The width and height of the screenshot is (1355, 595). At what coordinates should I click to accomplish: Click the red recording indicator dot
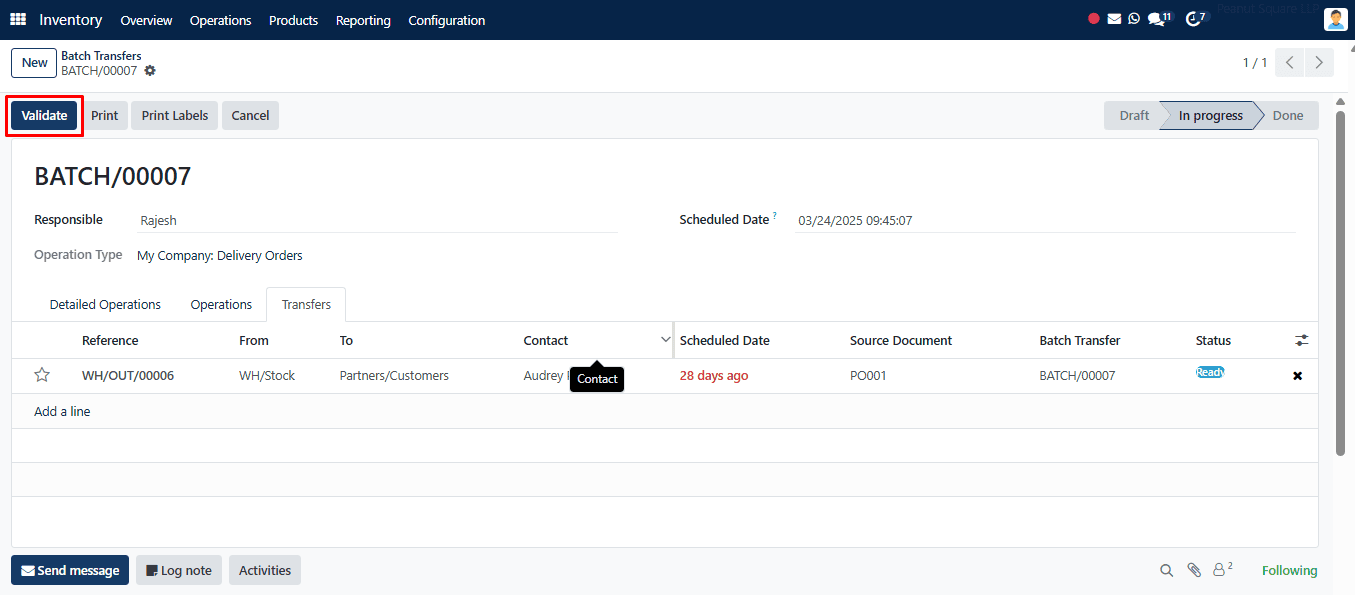(x=1094, y=19)
